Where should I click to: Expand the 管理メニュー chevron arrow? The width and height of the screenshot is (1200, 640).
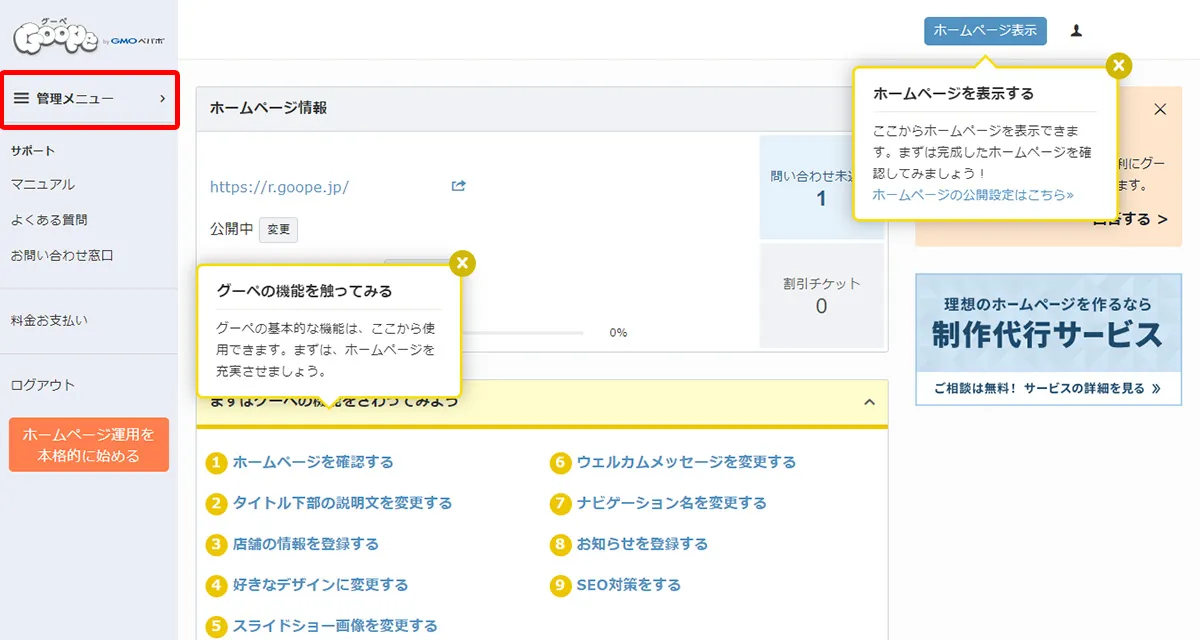point(162,99)
